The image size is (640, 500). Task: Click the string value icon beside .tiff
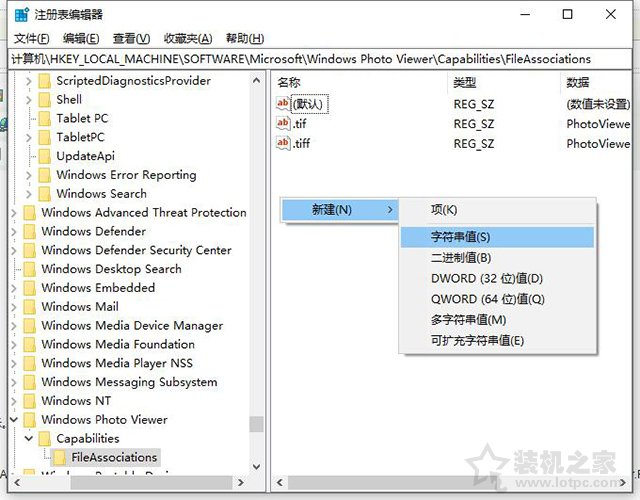[x=283, y=143]
